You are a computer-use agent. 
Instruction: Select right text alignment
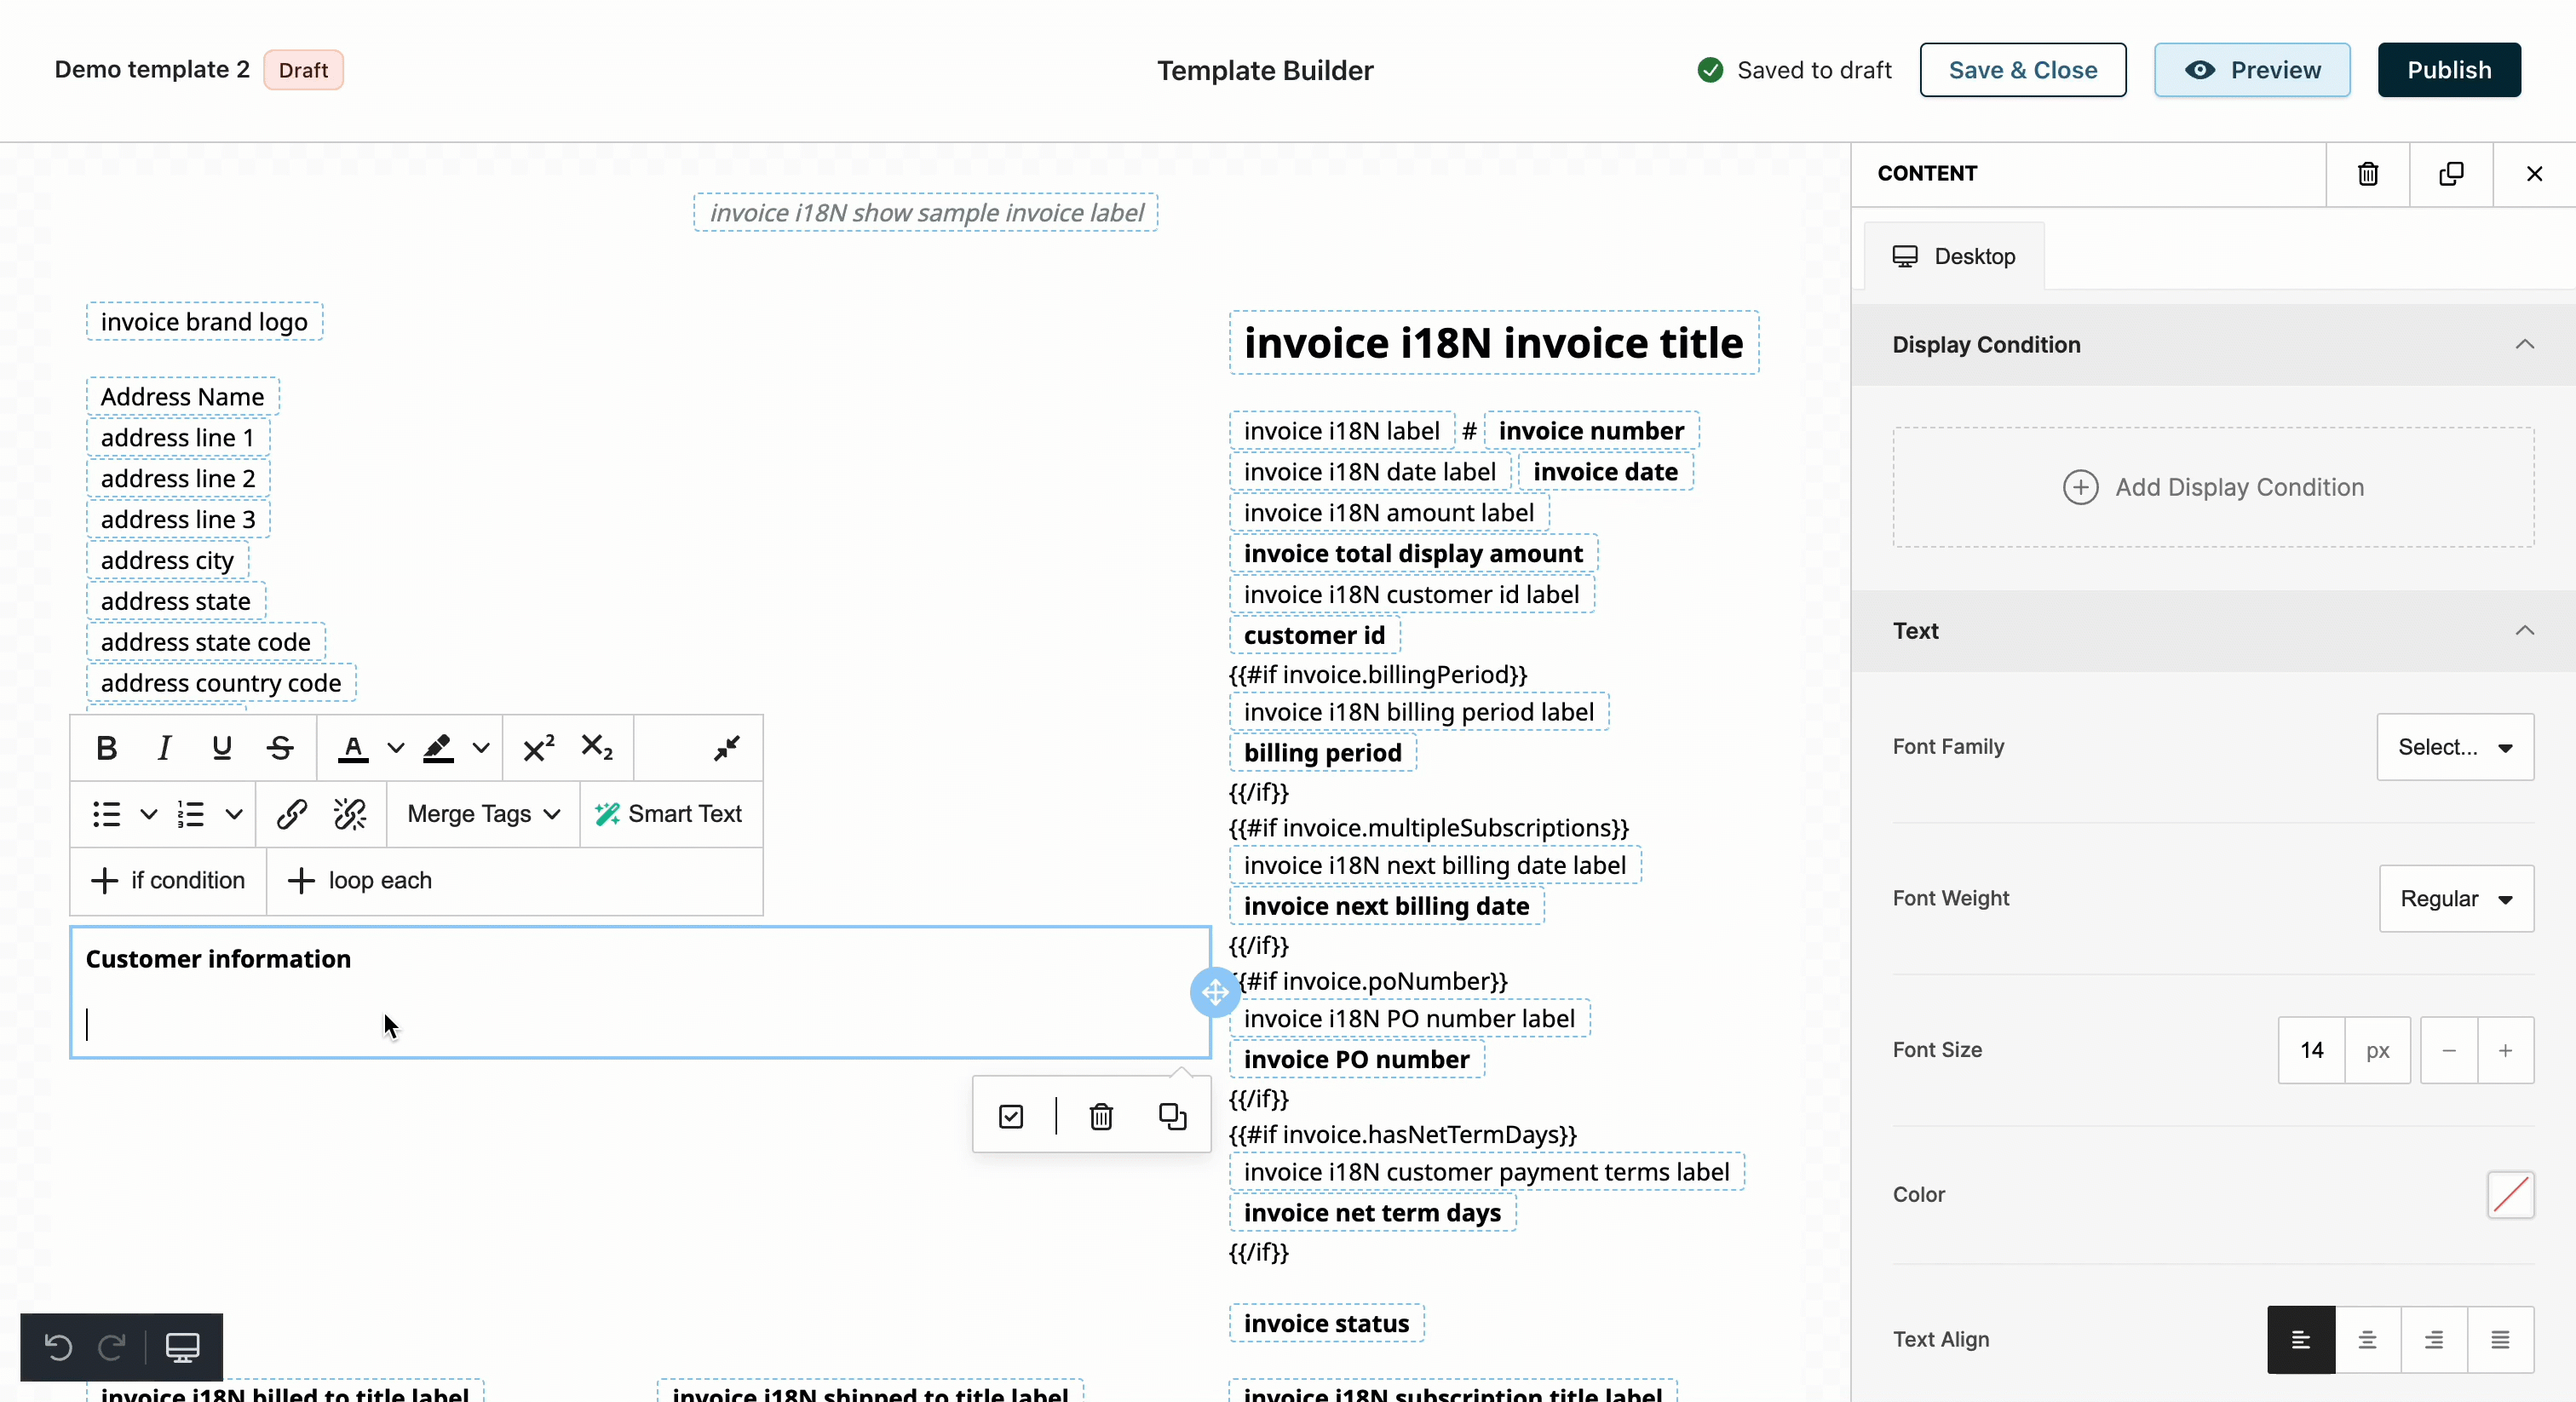pos(2433,1339)
